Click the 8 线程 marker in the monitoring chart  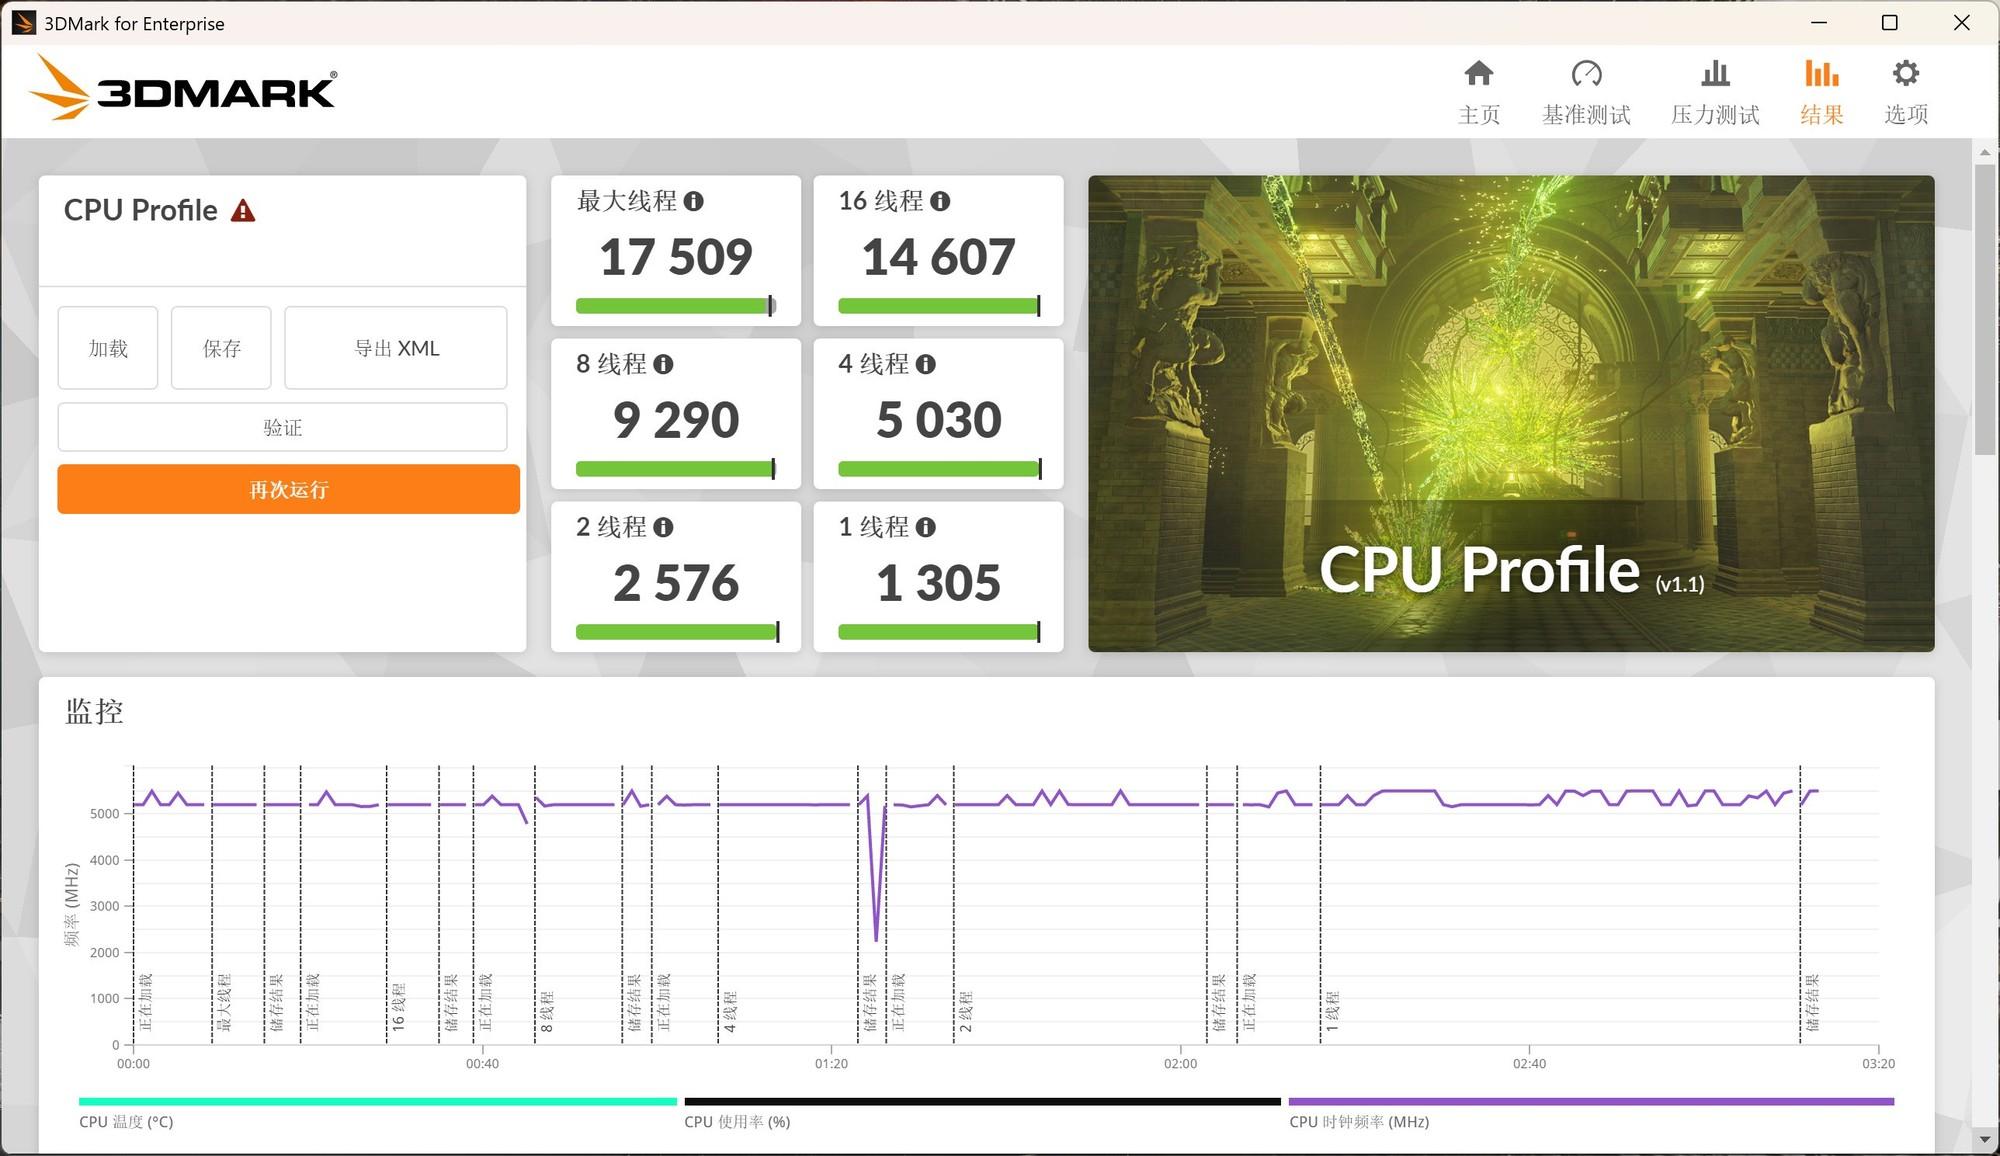(x=547, y=1011)
